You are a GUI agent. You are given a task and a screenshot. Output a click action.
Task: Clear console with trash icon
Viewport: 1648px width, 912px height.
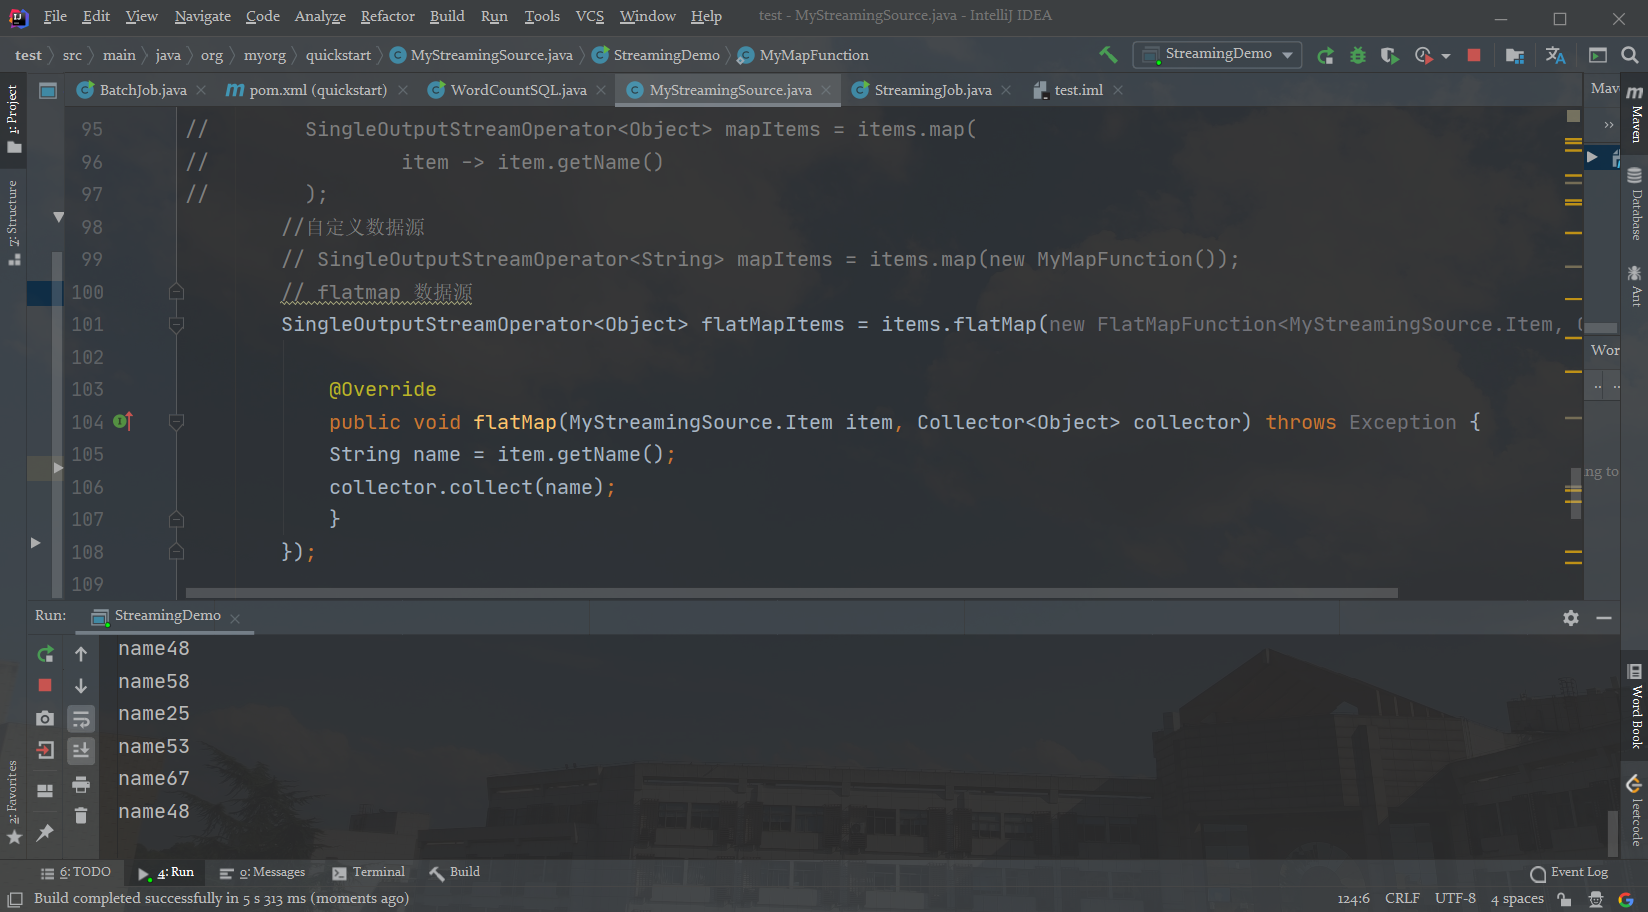81,816
